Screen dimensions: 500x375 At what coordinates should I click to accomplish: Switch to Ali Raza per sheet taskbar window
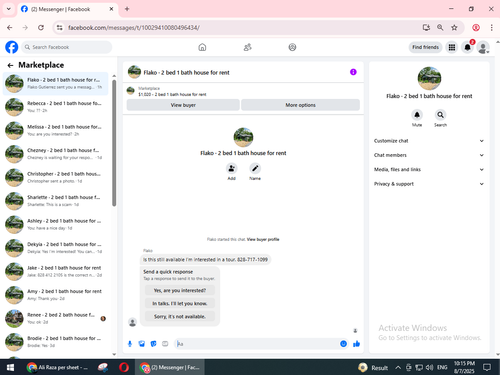[x=57, y=367]
